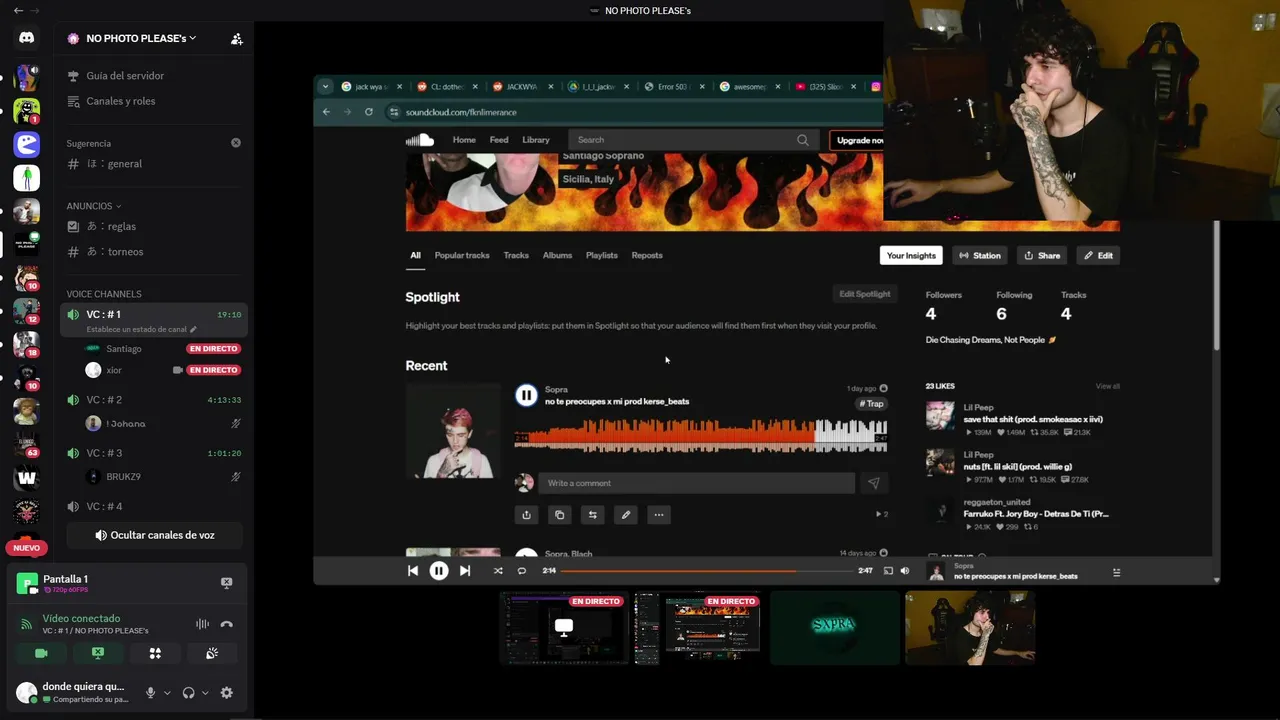Screen dimensions: 1280x720
Task: Stop streaming with the Pantalla 1 screen icon
Action: 226,582
